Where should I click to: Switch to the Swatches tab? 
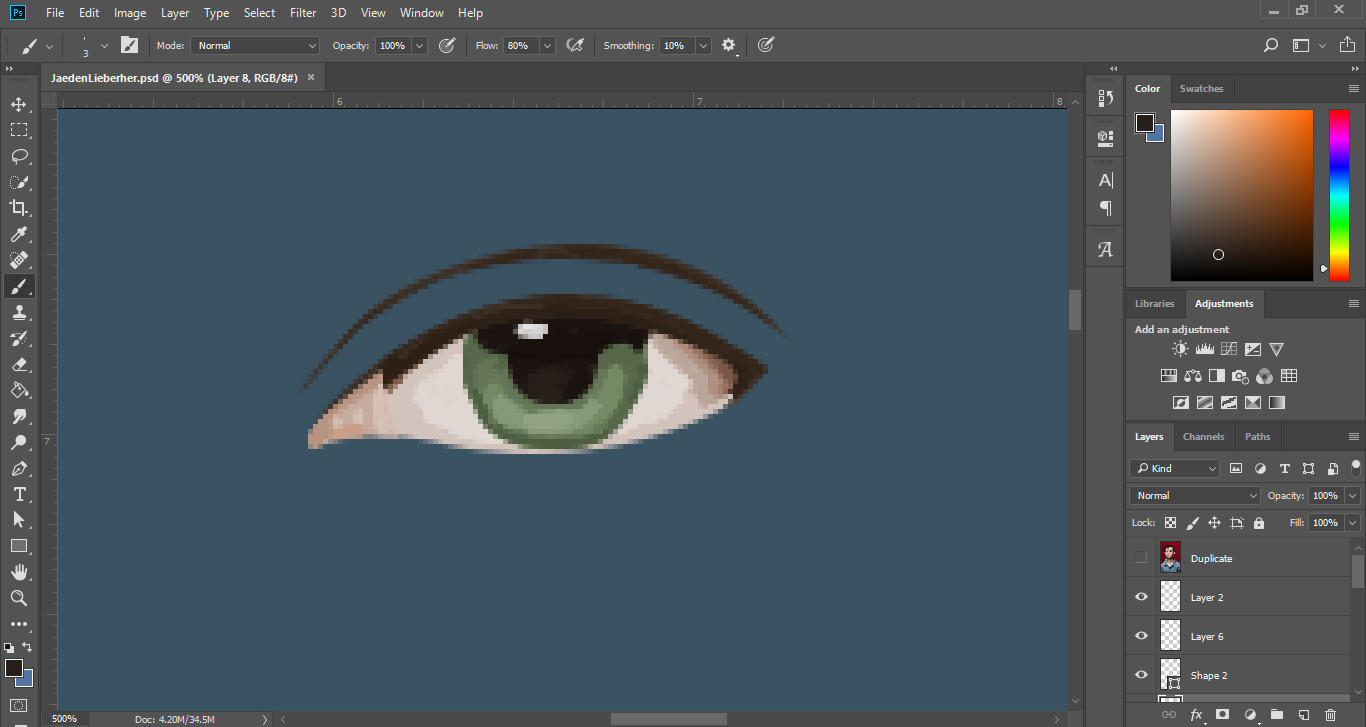click(x=1201, y=88)
